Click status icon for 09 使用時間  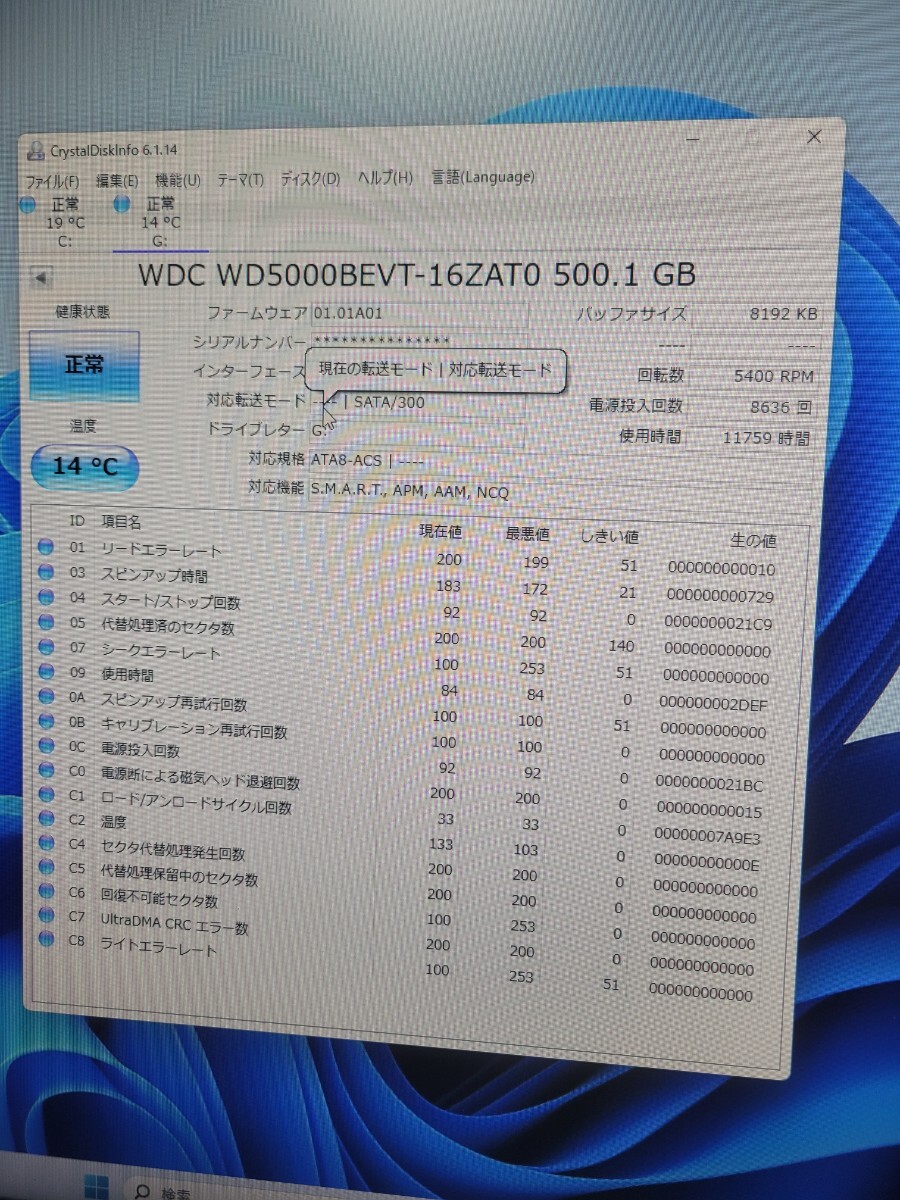coord(45,671)
